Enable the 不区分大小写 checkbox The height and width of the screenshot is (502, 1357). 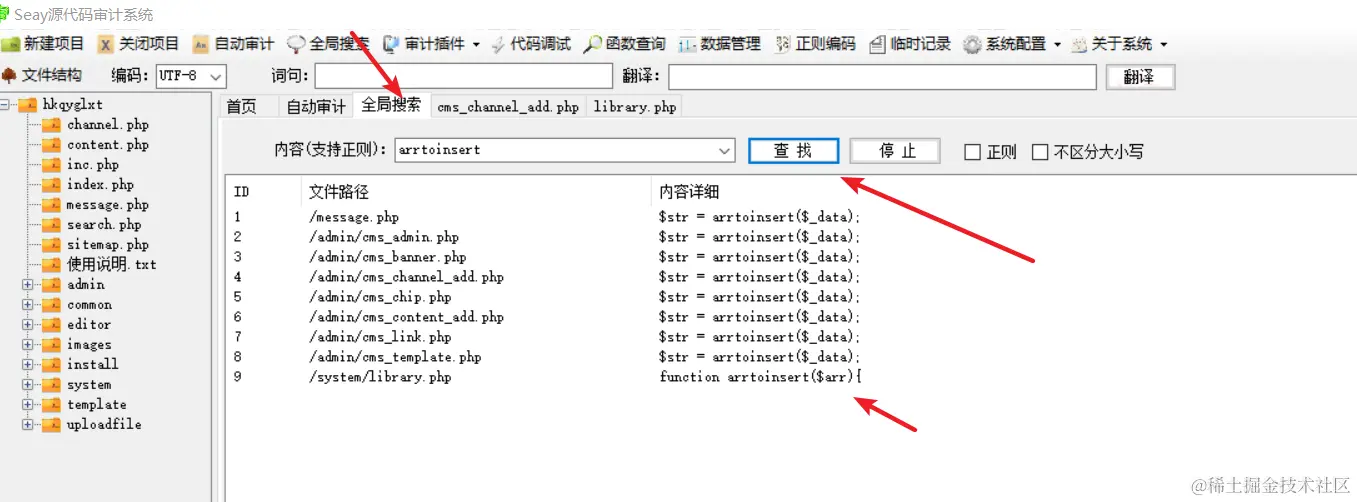[x=1040, y=152]
